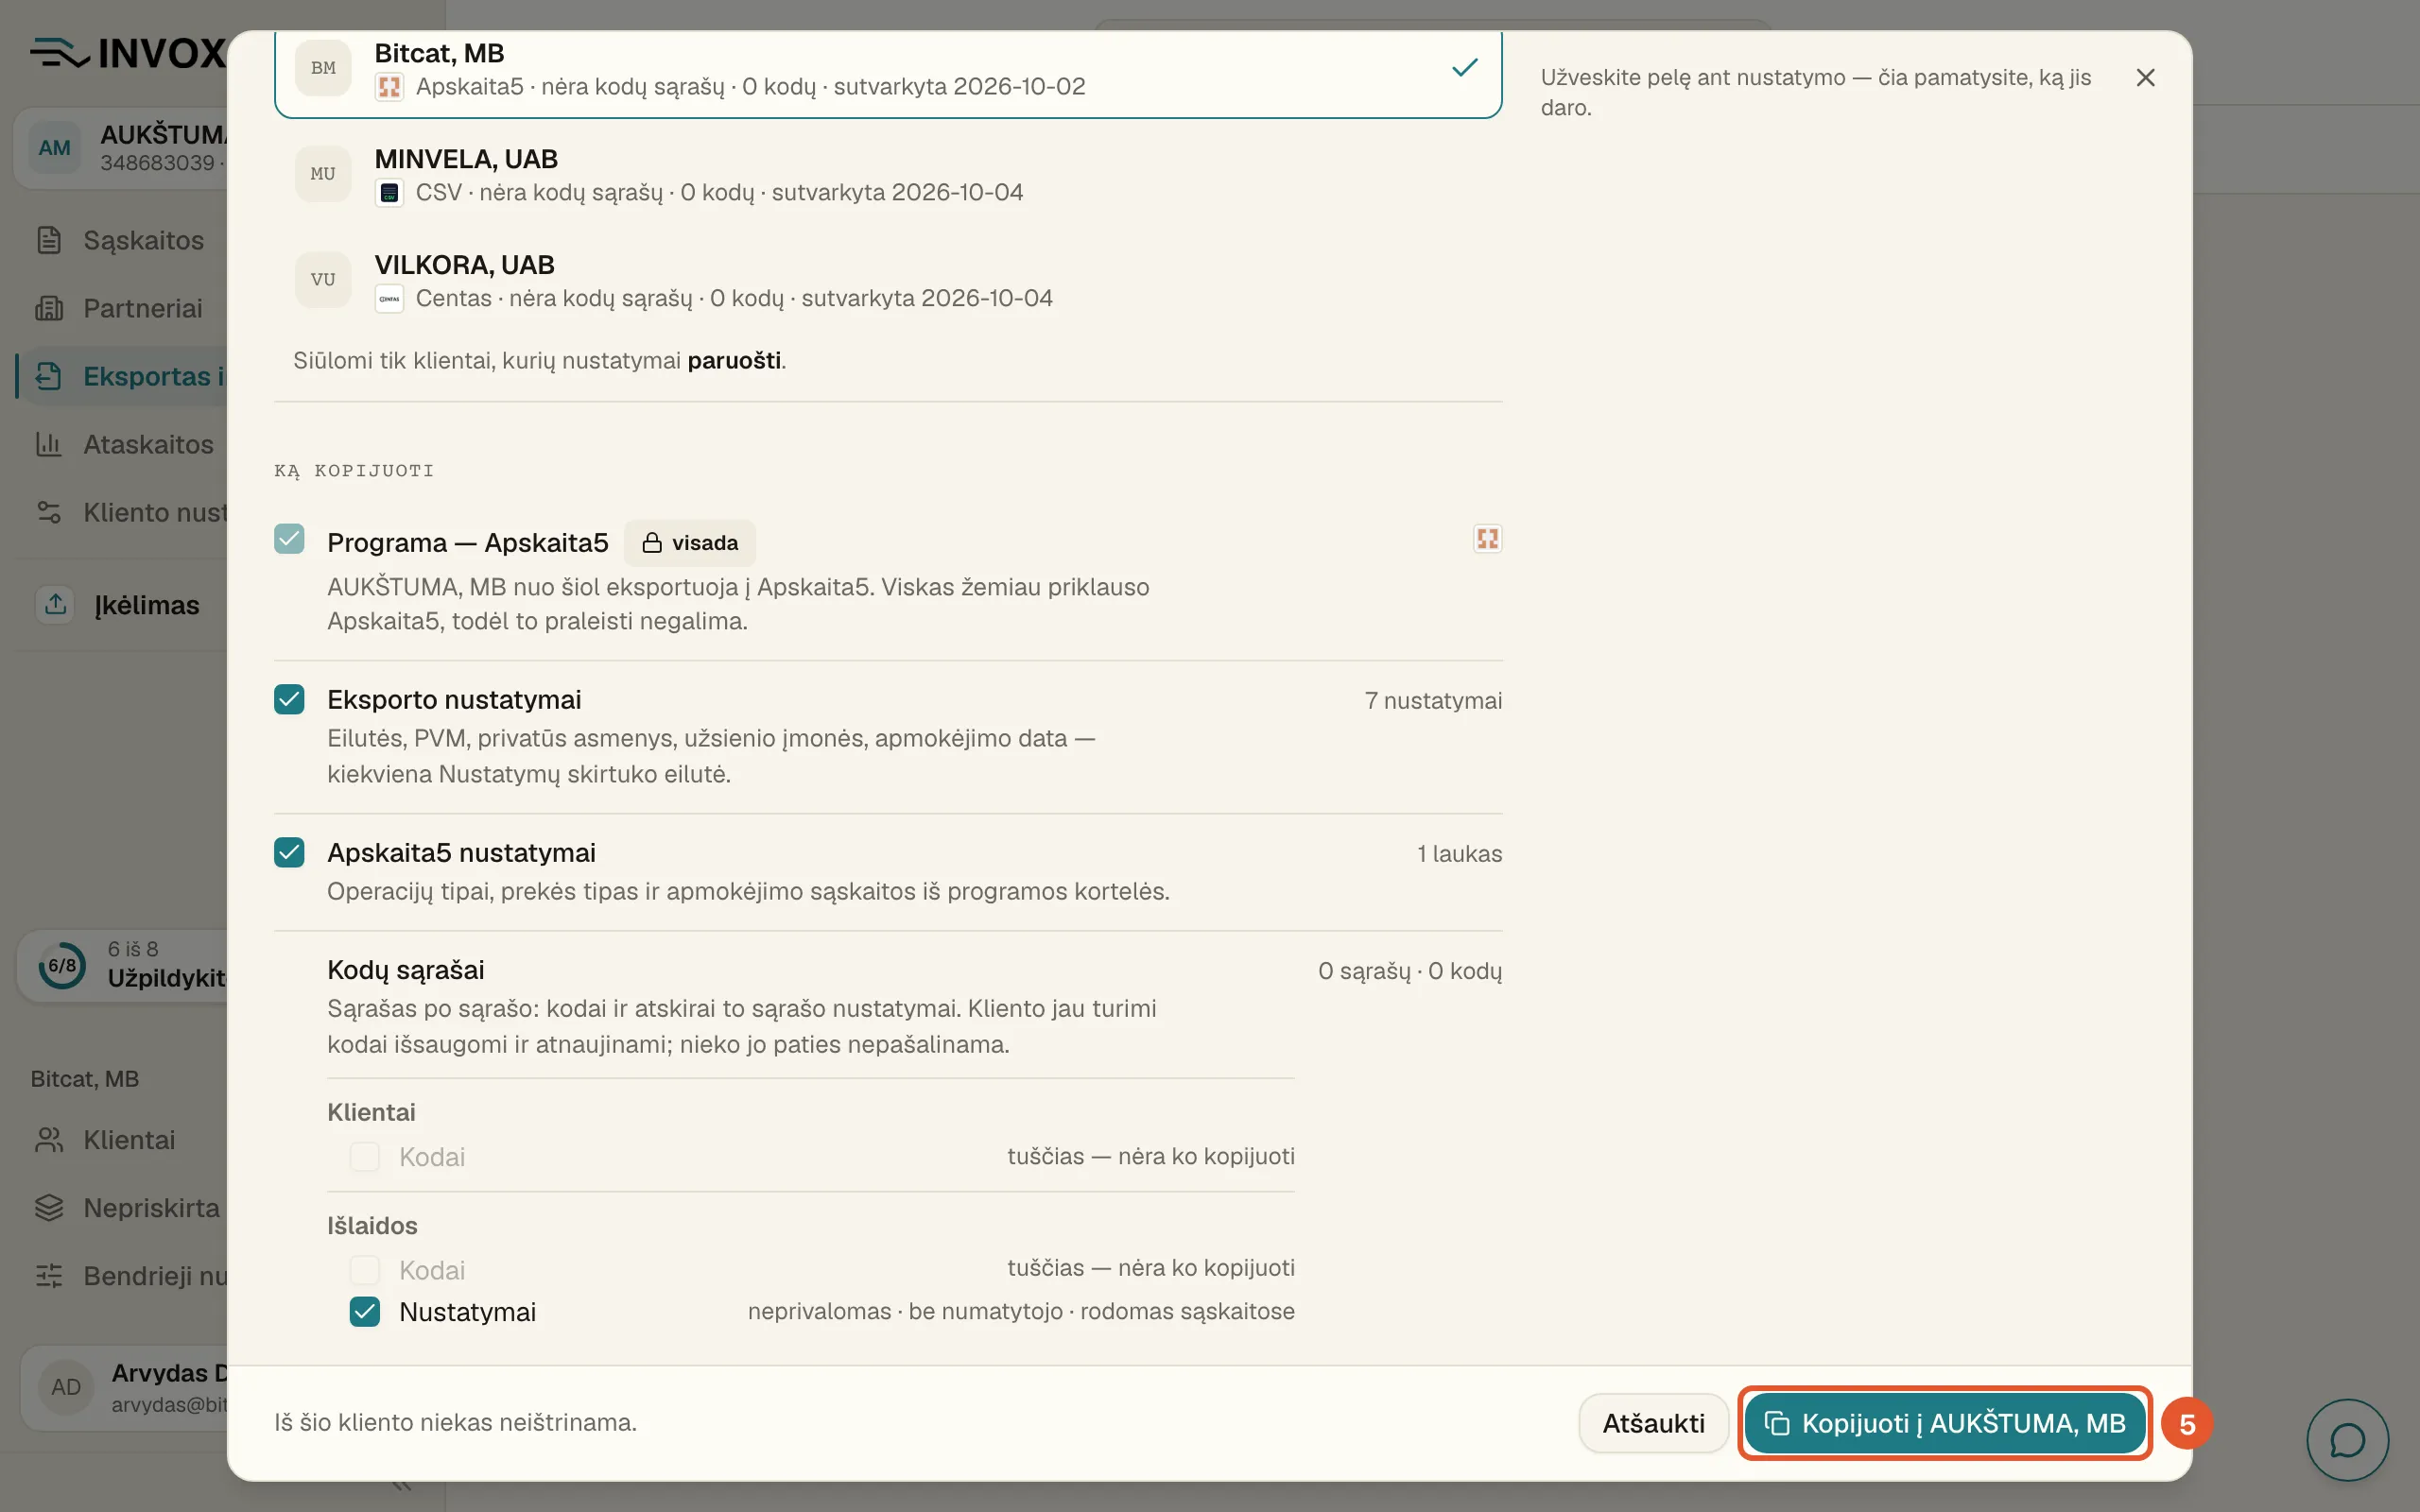
Task: Click the Atšaukti button
Action: tap(1653, 1423)
